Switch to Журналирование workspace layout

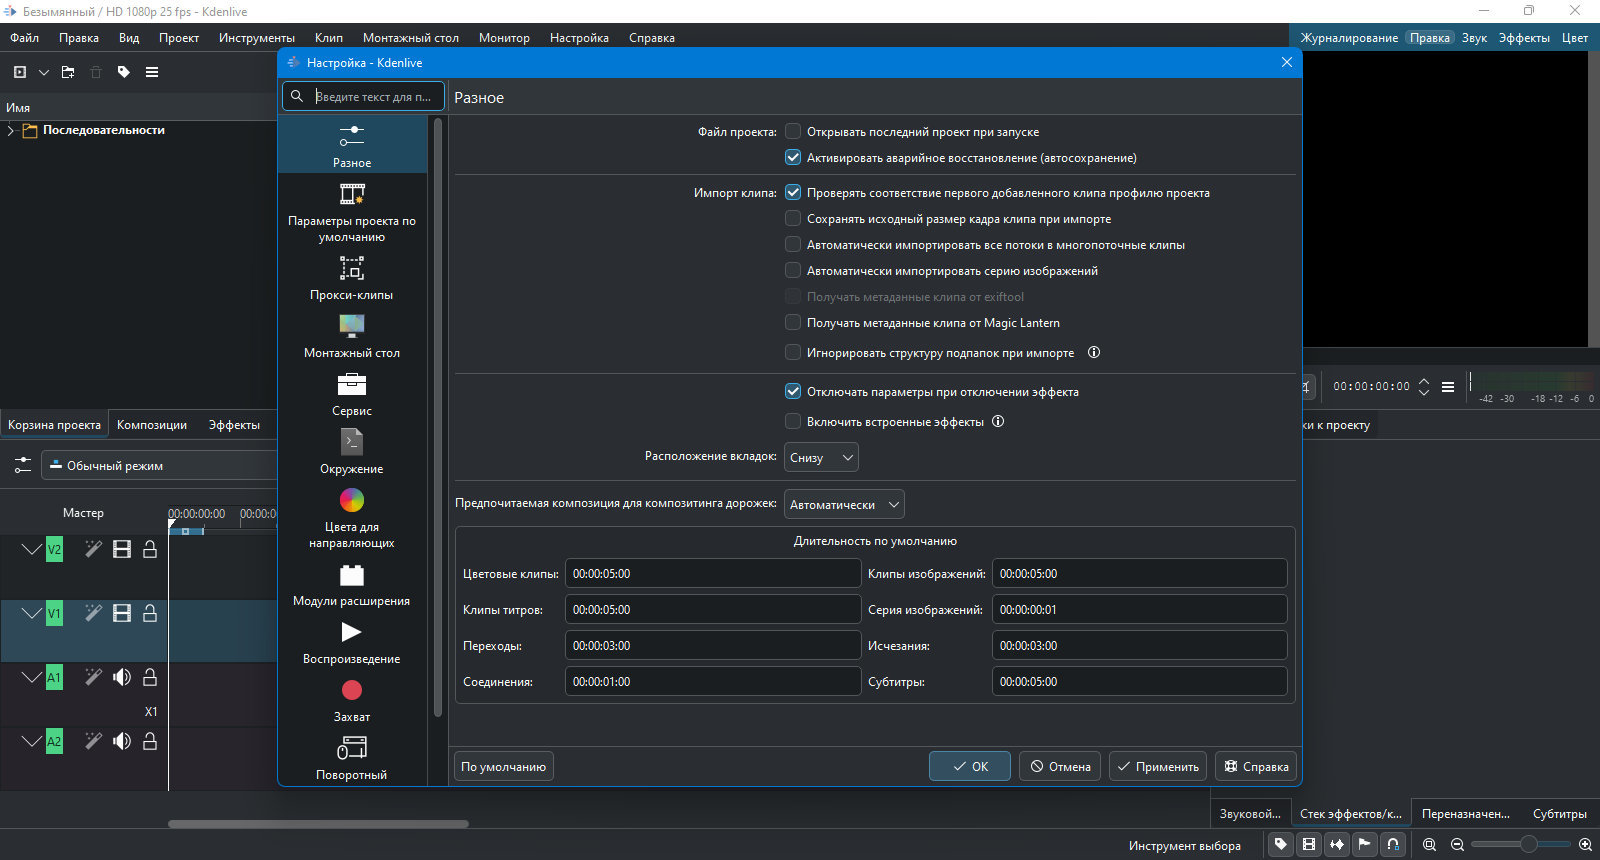pyautogui.click(x=1349, y=38)
